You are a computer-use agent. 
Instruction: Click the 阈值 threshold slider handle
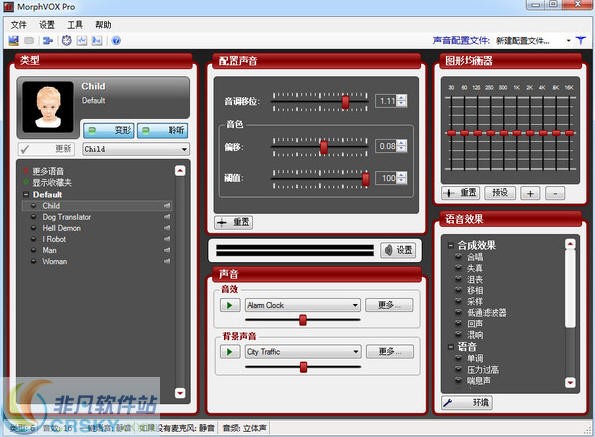pyautogui.click(x=365, y=179)
